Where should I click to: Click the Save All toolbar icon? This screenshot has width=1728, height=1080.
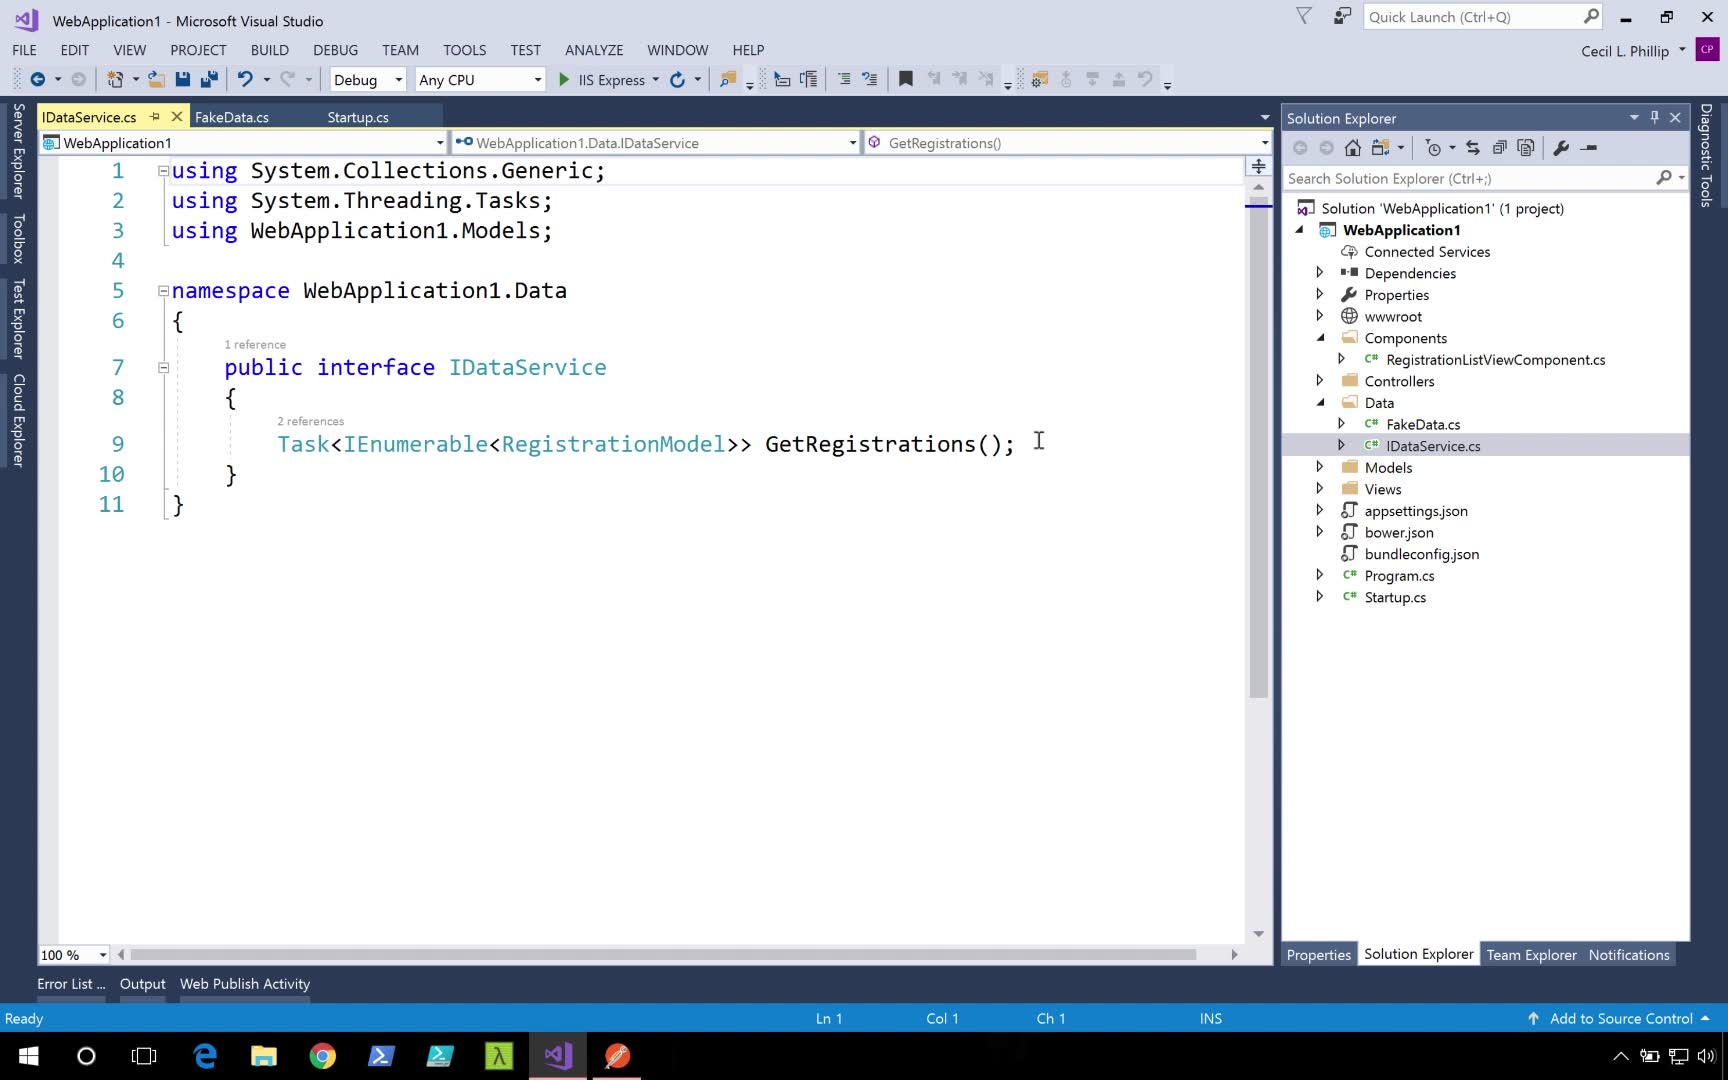point(209,79)
